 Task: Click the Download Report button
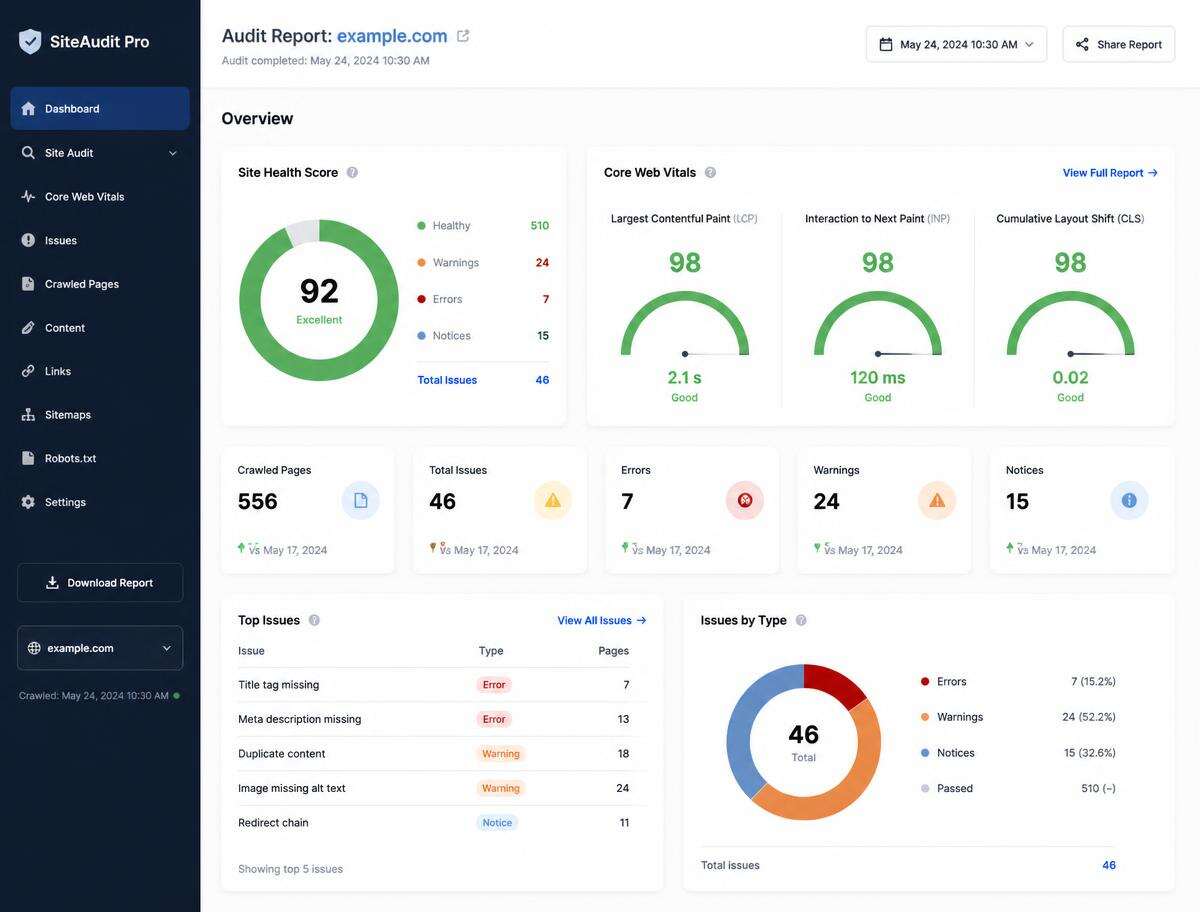click(x=100, y=583)
